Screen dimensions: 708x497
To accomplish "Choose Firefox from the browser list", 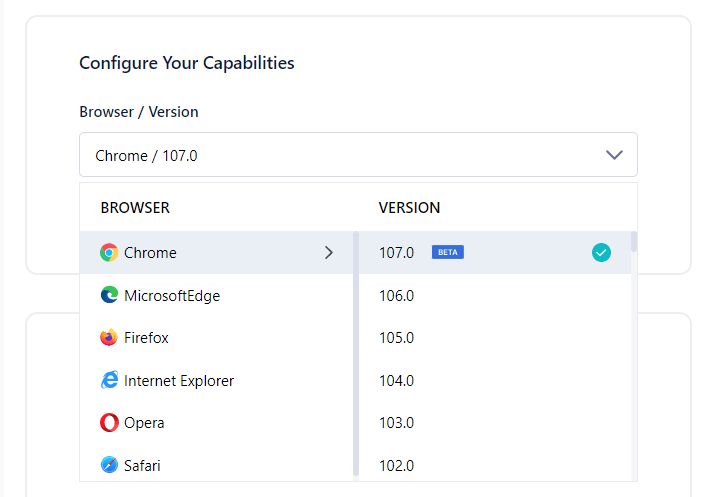I will (x=216, y=337).
